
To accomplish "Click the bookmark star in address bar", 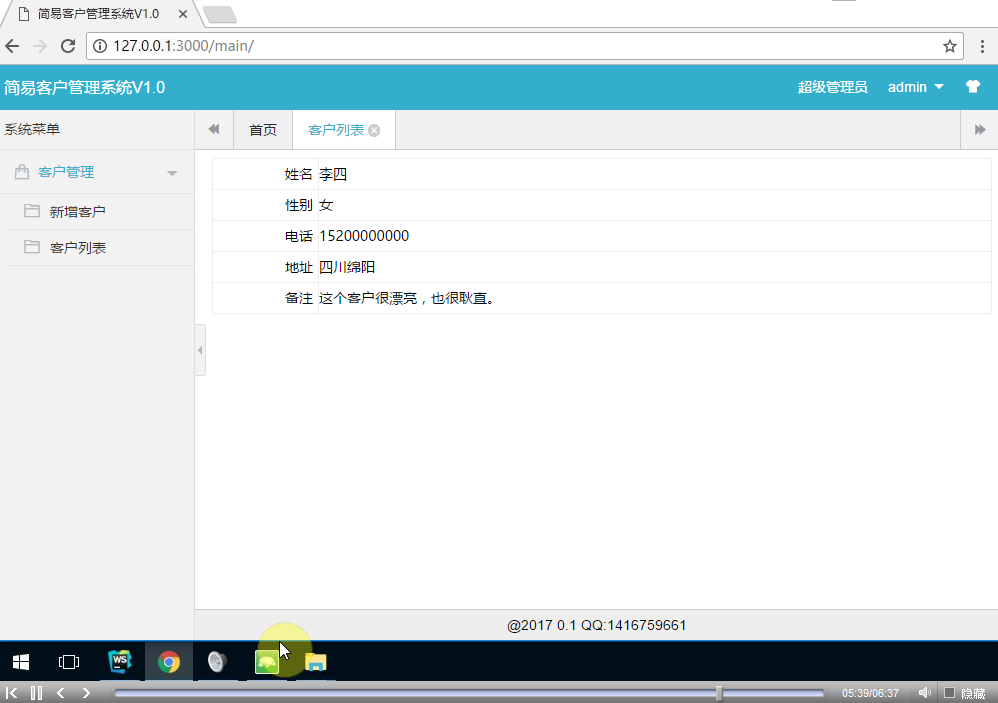I will point(949,46).
